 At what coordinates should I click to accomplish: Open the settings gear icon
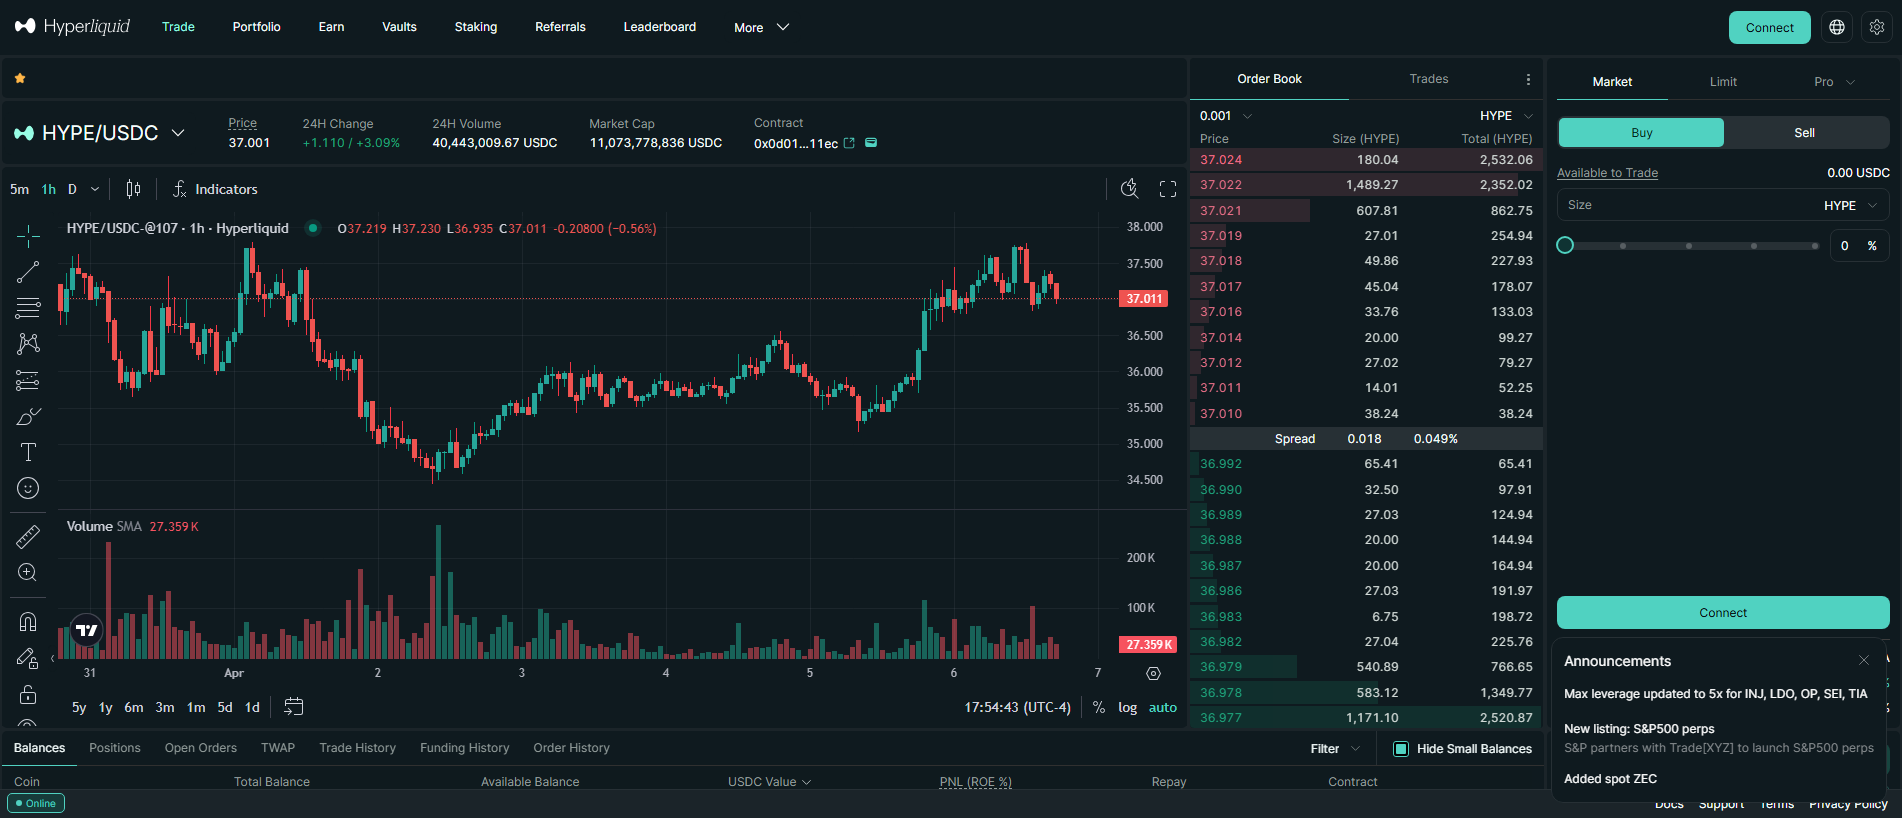click(x=1877, y=28)
